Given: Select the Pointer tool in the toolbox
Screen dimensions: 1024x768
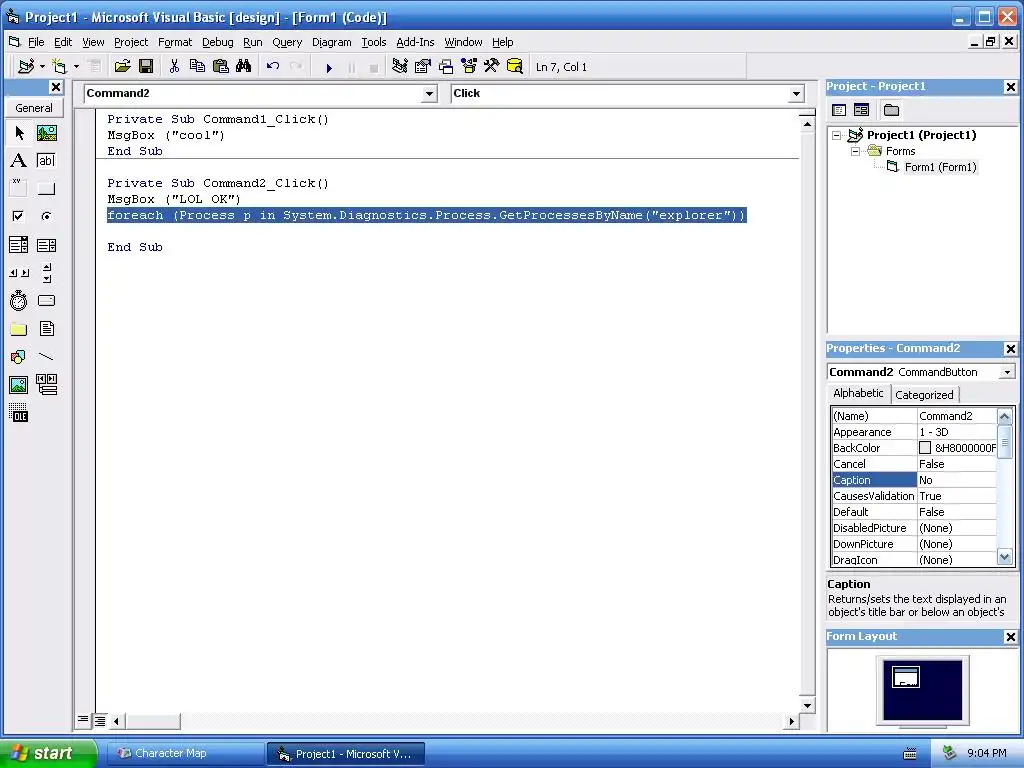Looking at the screenshot, I should (x=19, y=133).
